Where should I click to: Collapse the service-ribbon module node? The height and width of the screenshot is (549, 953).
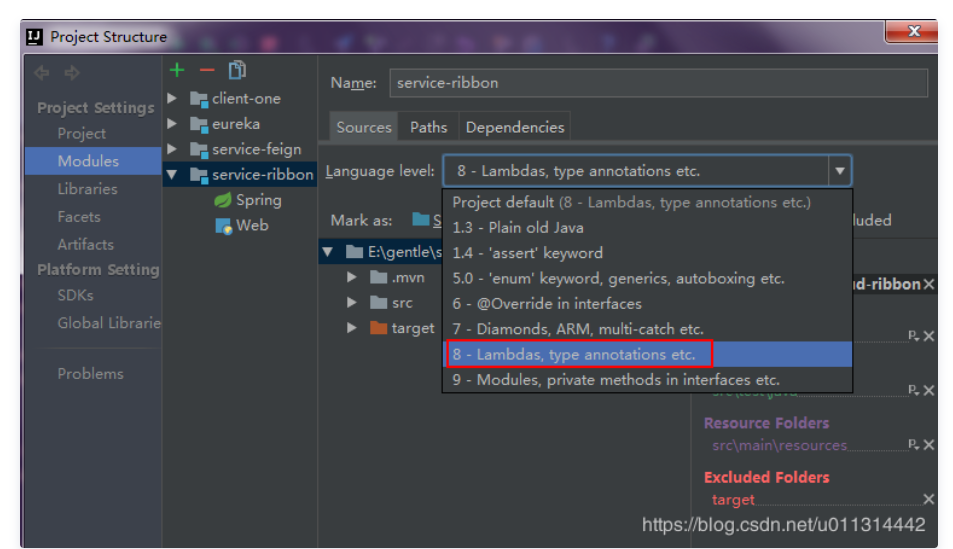click(172, 175)
